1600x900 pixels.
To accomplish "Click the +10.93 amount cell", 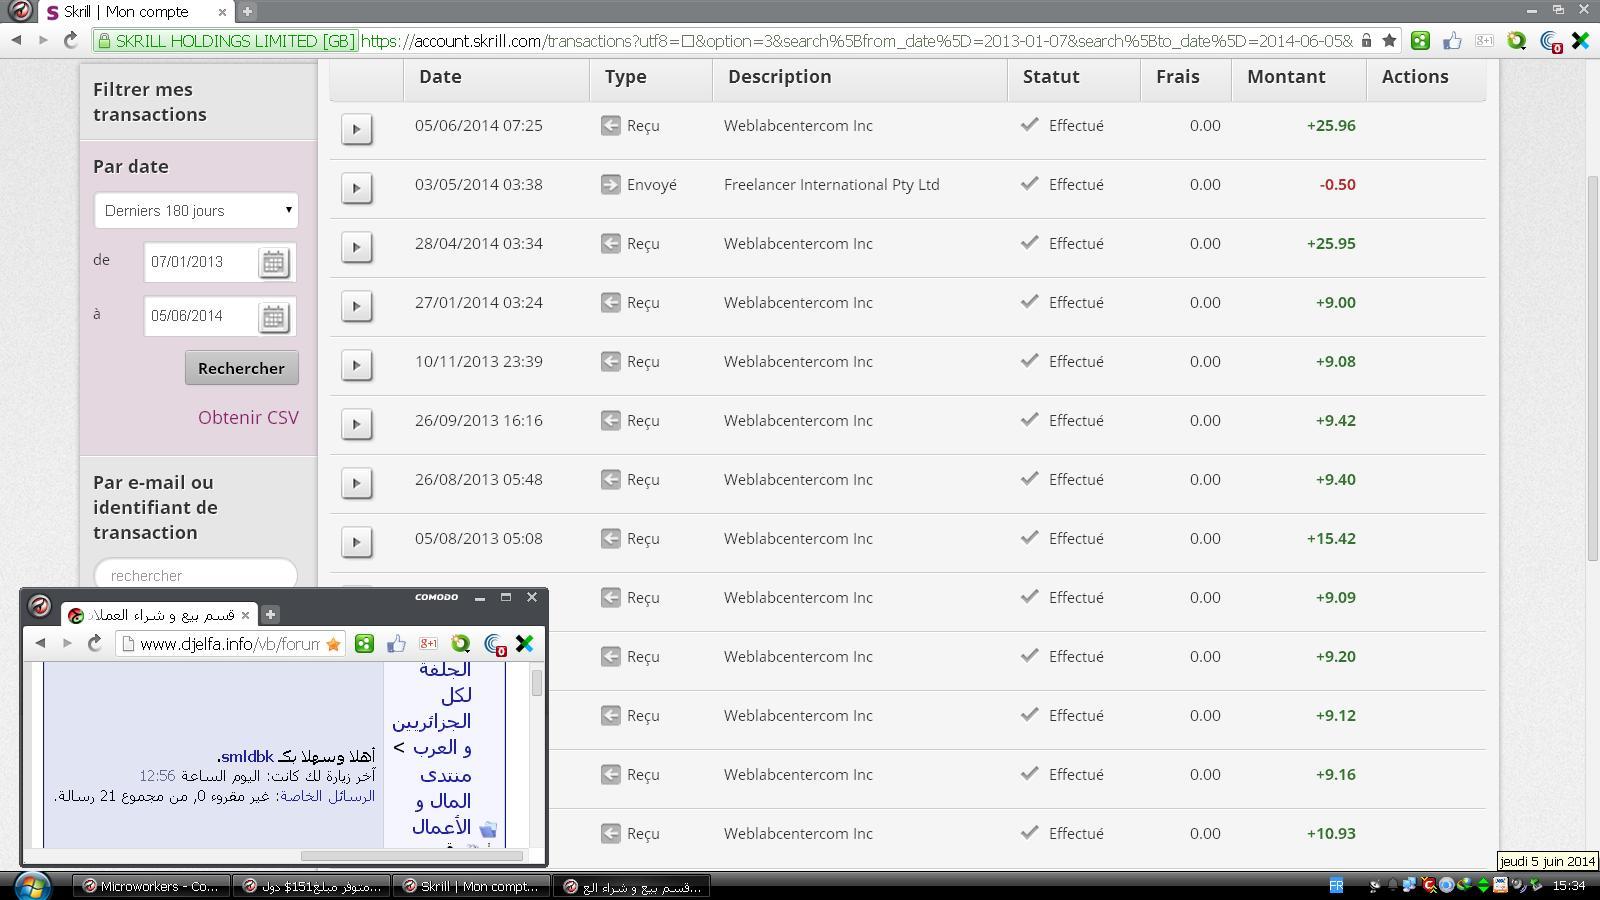I will 1331,834.
